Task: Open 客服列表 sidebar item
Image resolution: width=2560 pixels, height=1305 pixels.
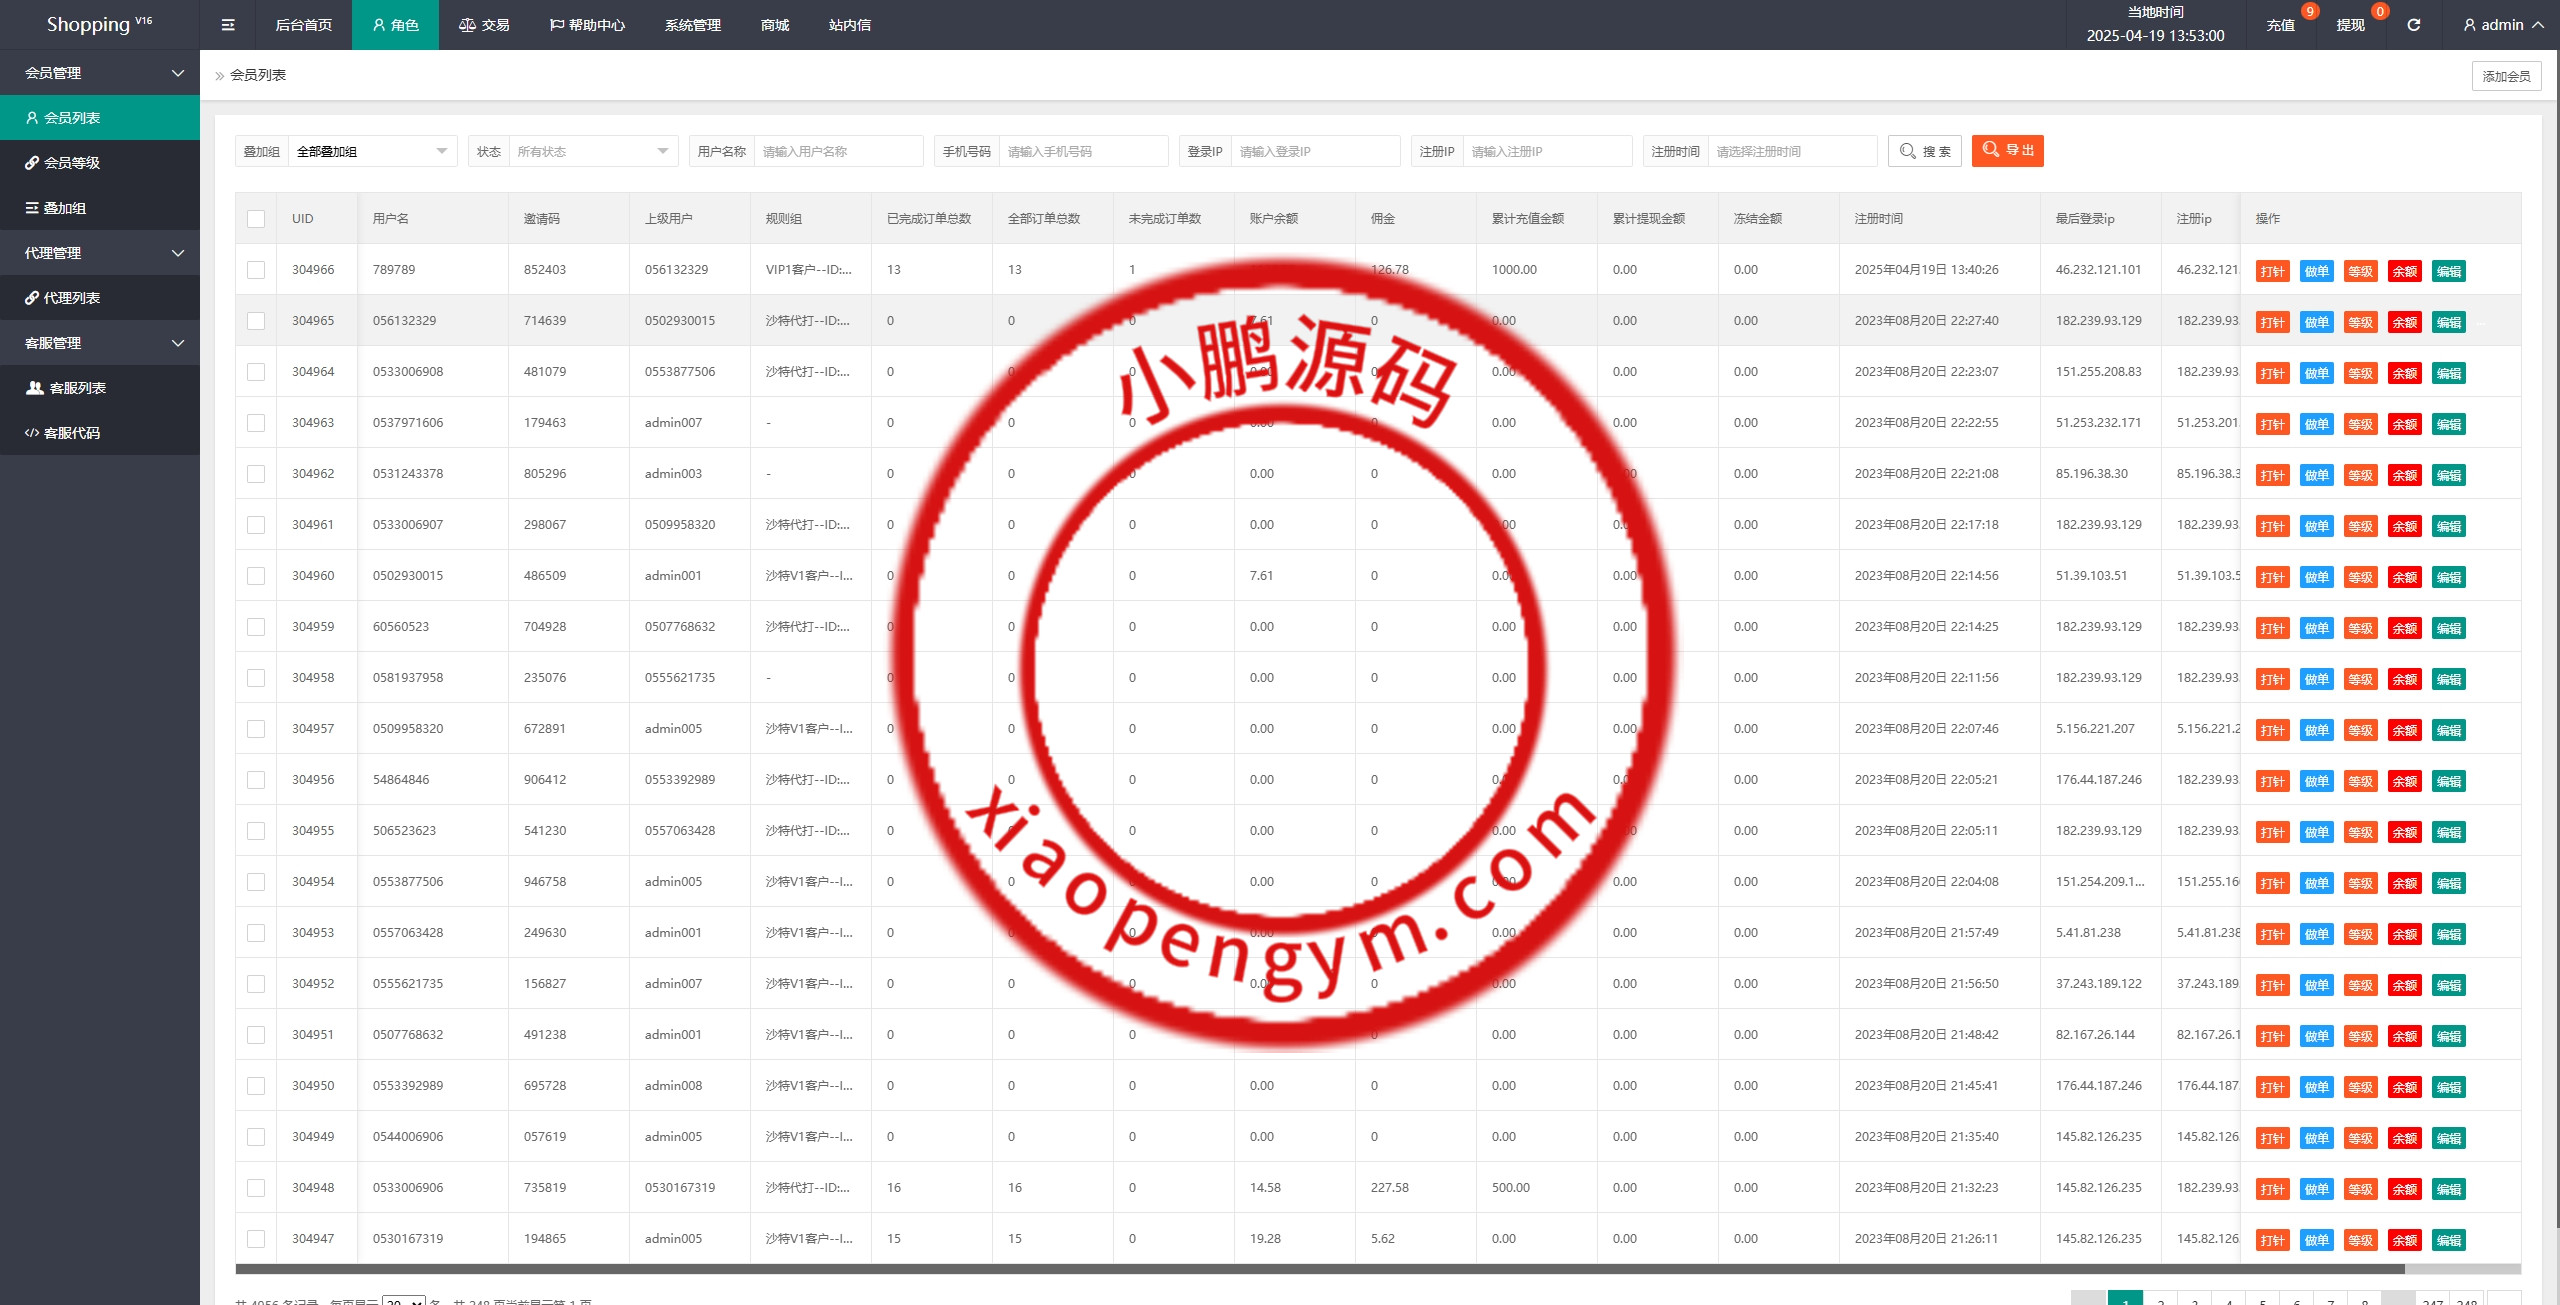Action: coord(77,388)
